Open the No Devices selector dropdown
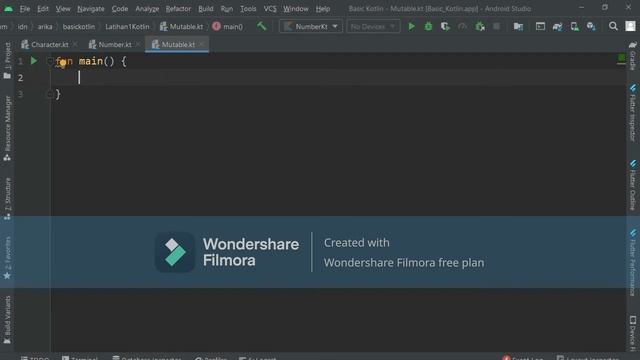The height and width of the screenshot is (360, 640). coord(373,27)
